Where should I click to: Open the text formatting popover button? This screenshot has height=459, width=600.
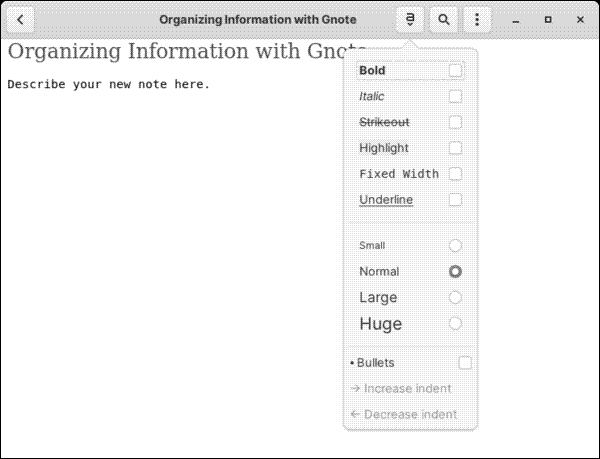[x=410, y=20]
